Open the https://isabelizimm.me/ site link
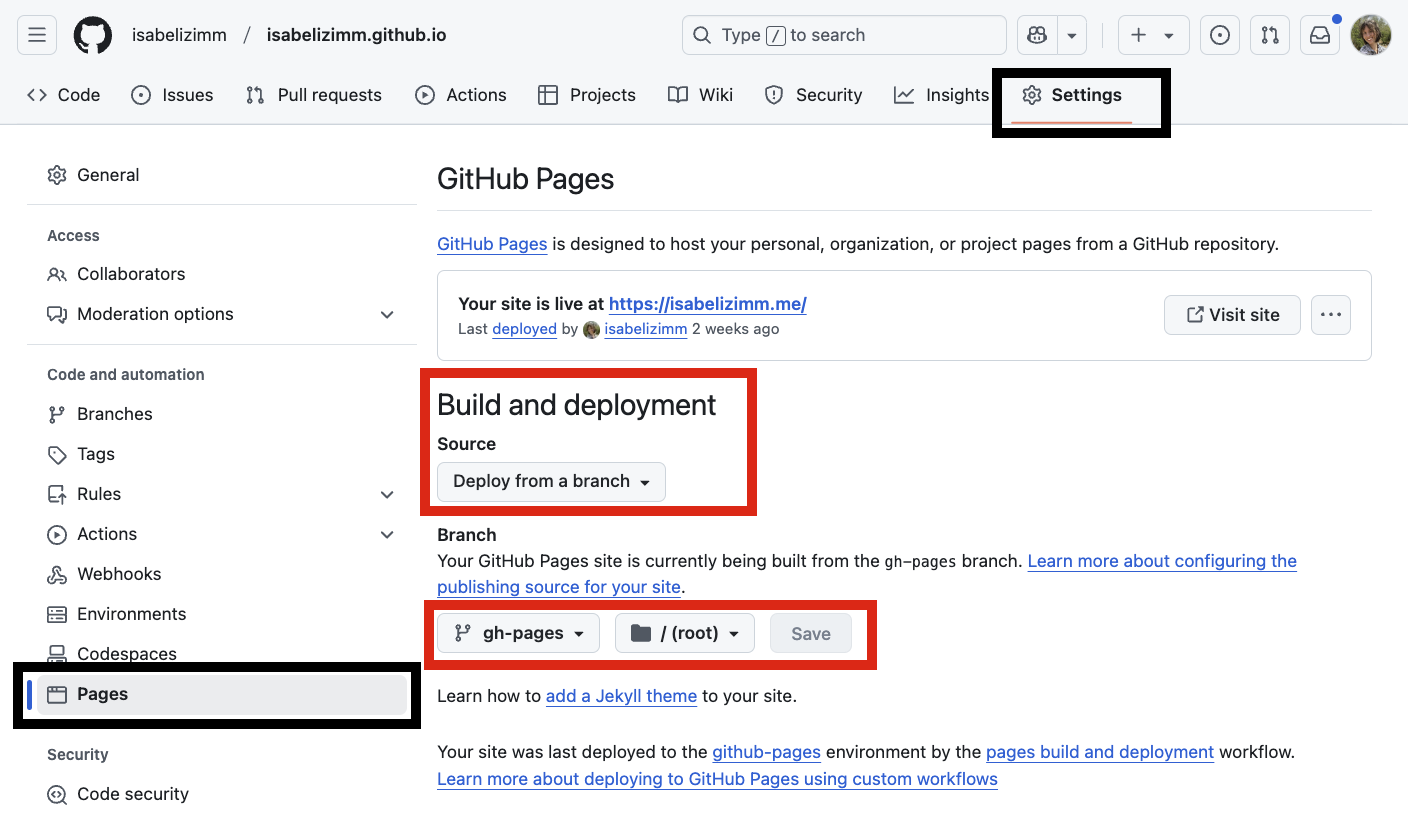This screenshot has width=1408, height=819. [x=707, y=304]
